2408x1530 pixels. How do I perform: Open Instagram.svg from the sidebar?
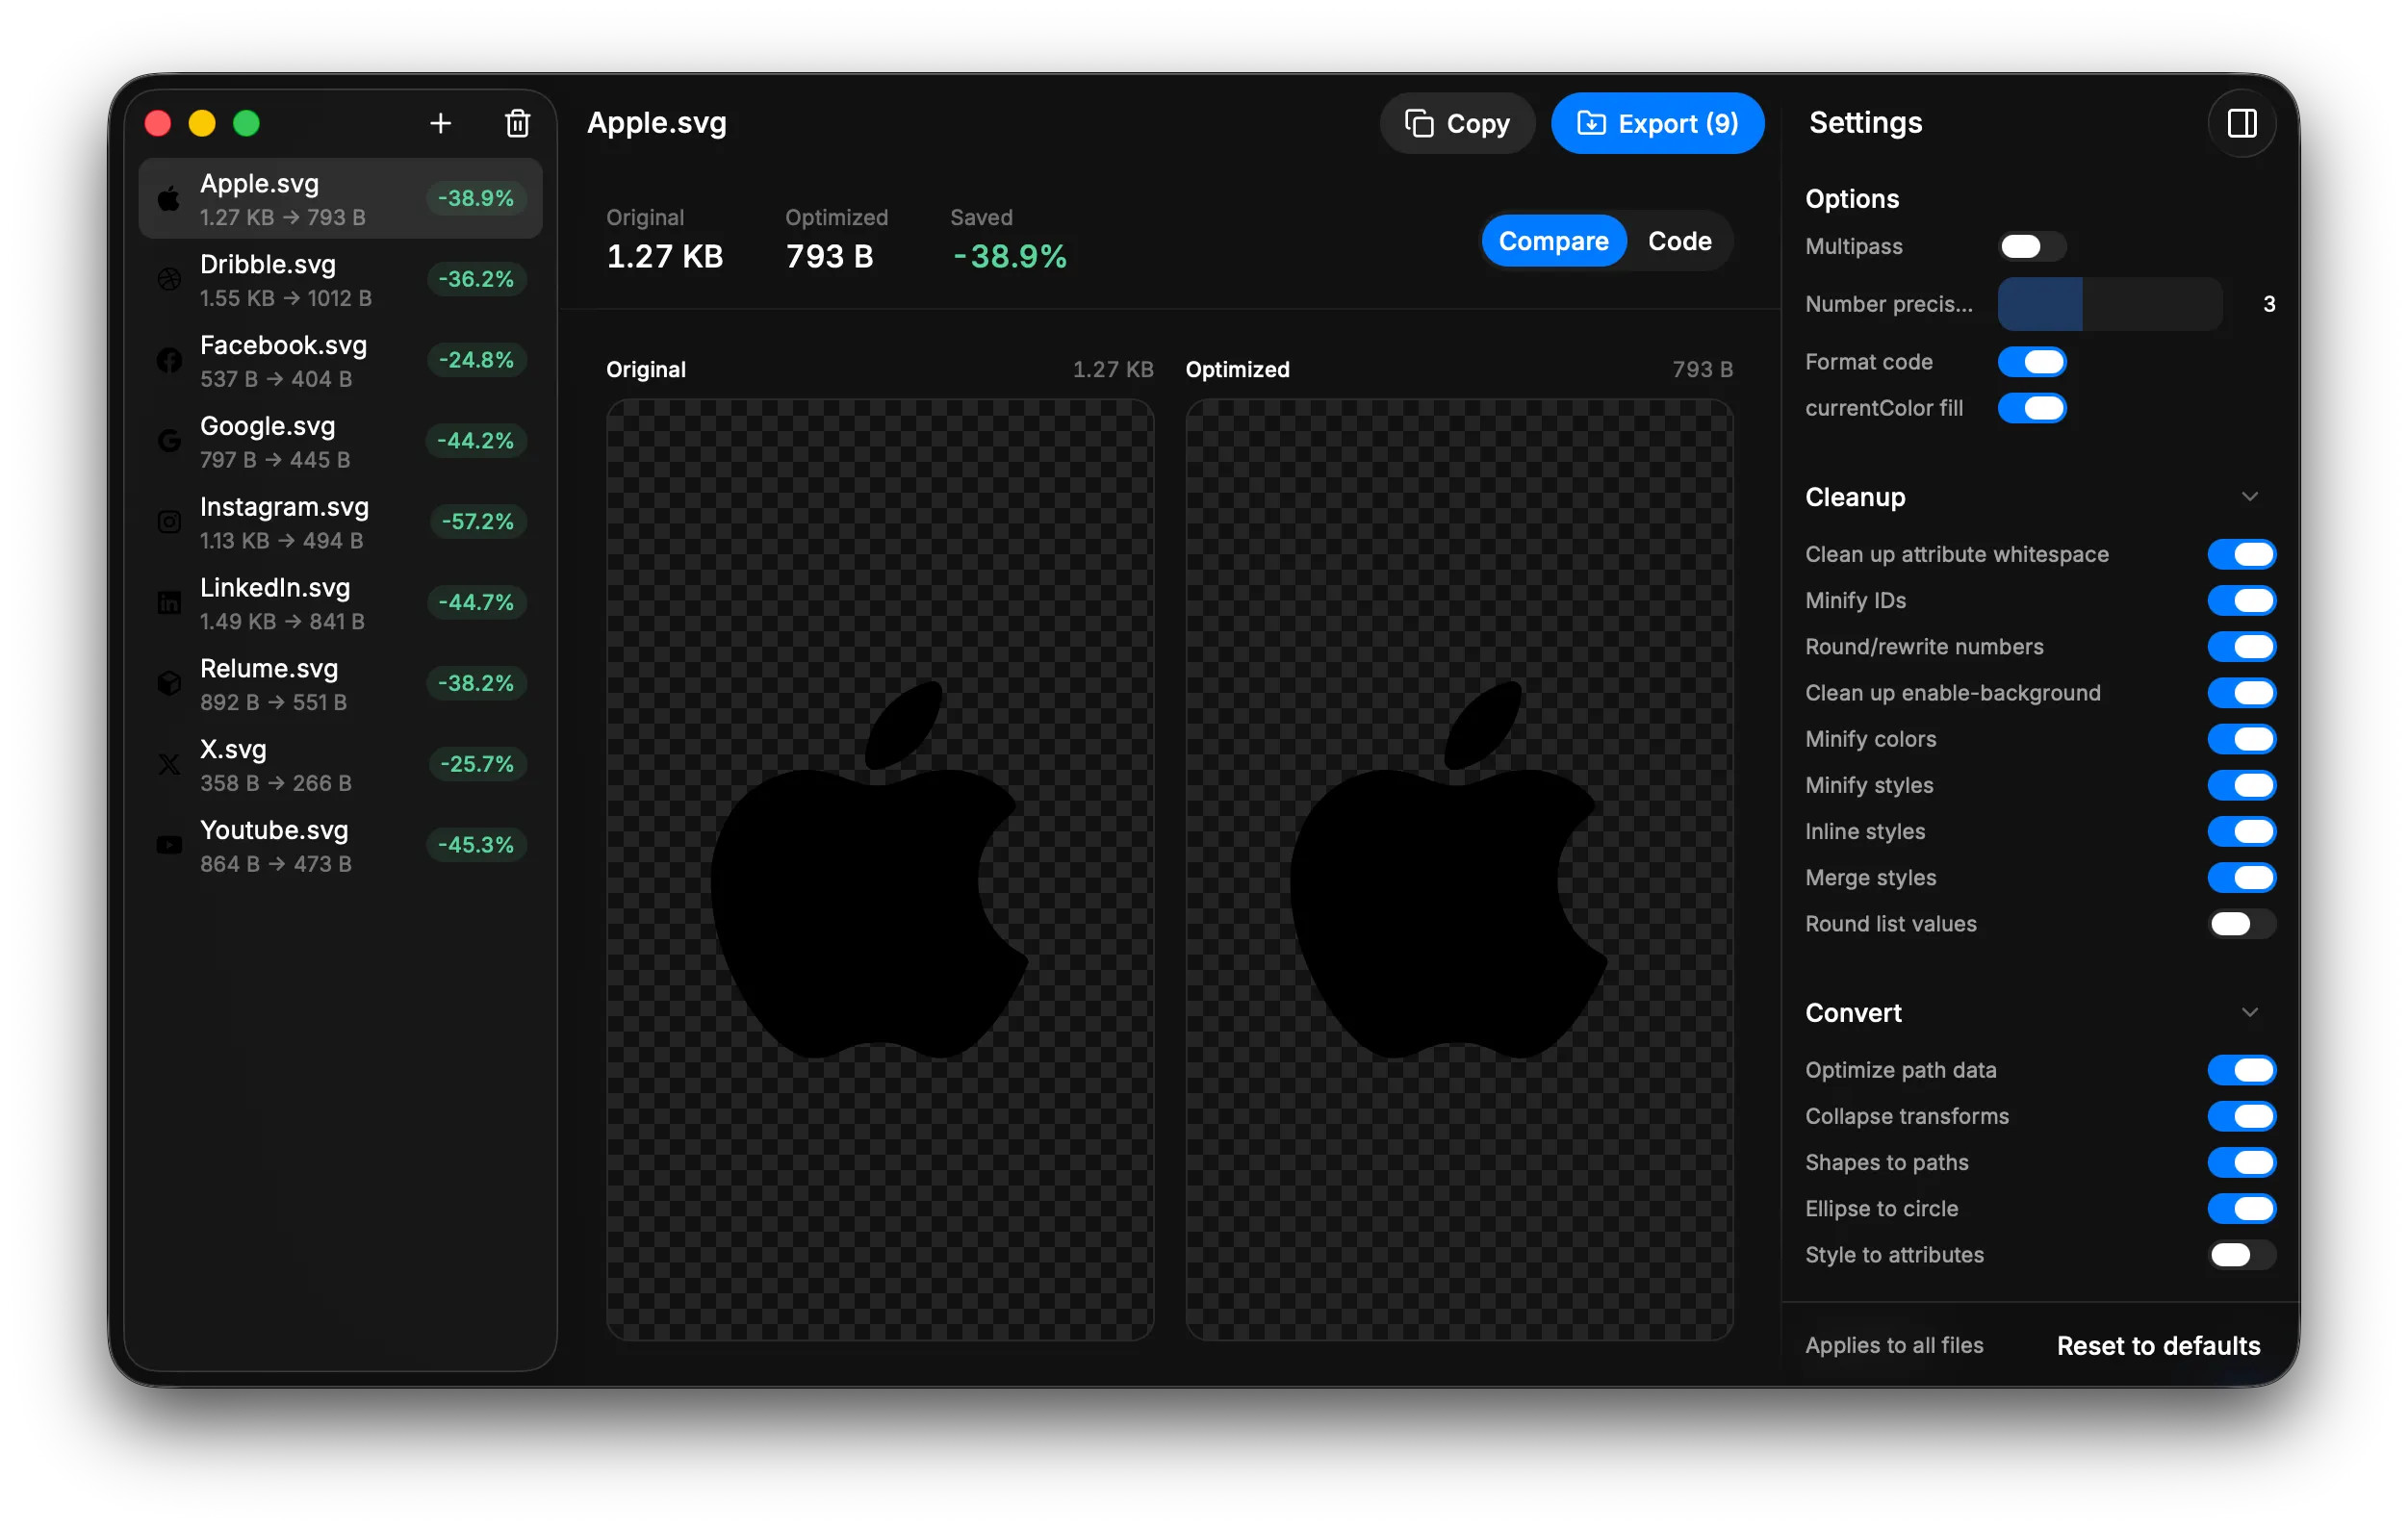(340, 522)
